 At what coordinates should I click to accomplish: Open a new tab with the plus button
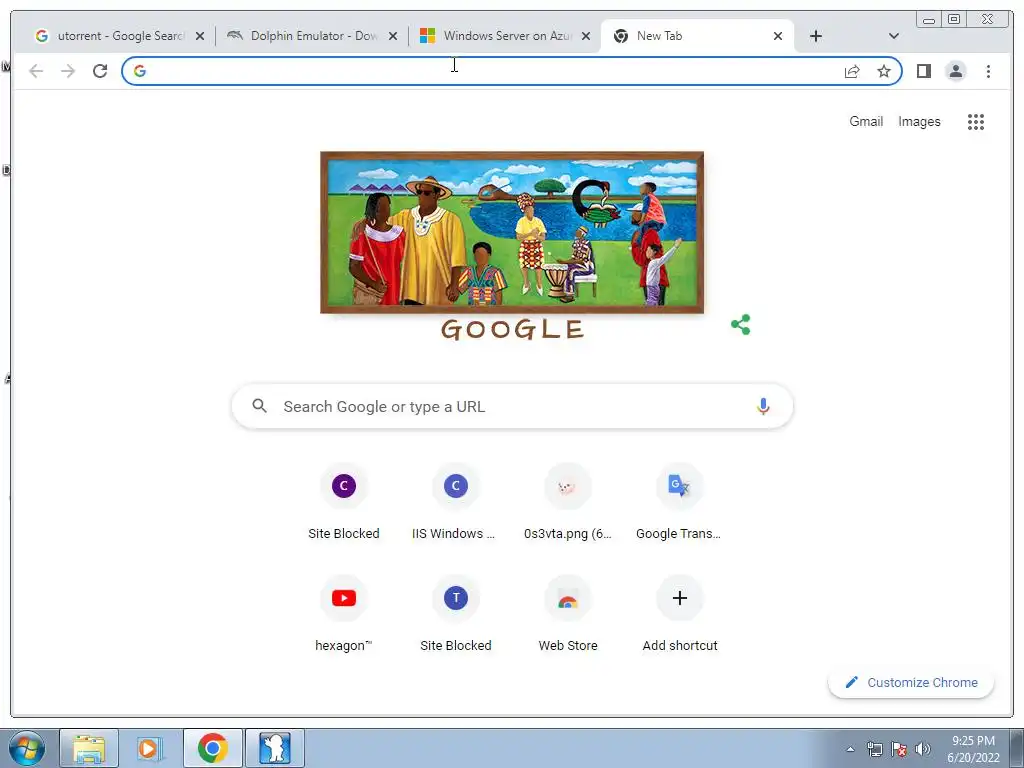(816, 36)
